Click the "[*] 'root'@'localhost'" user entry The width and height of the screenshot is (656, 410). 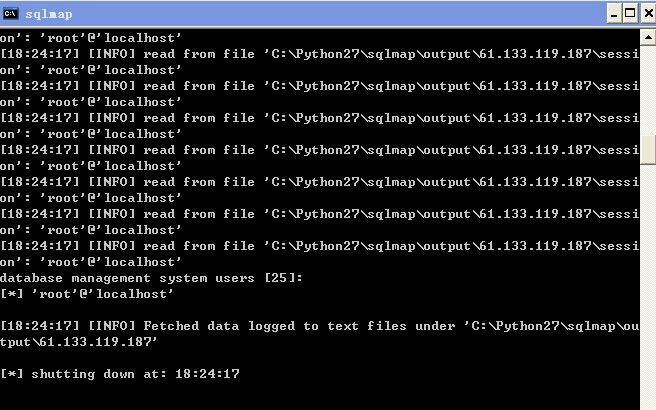coord(86,294)
